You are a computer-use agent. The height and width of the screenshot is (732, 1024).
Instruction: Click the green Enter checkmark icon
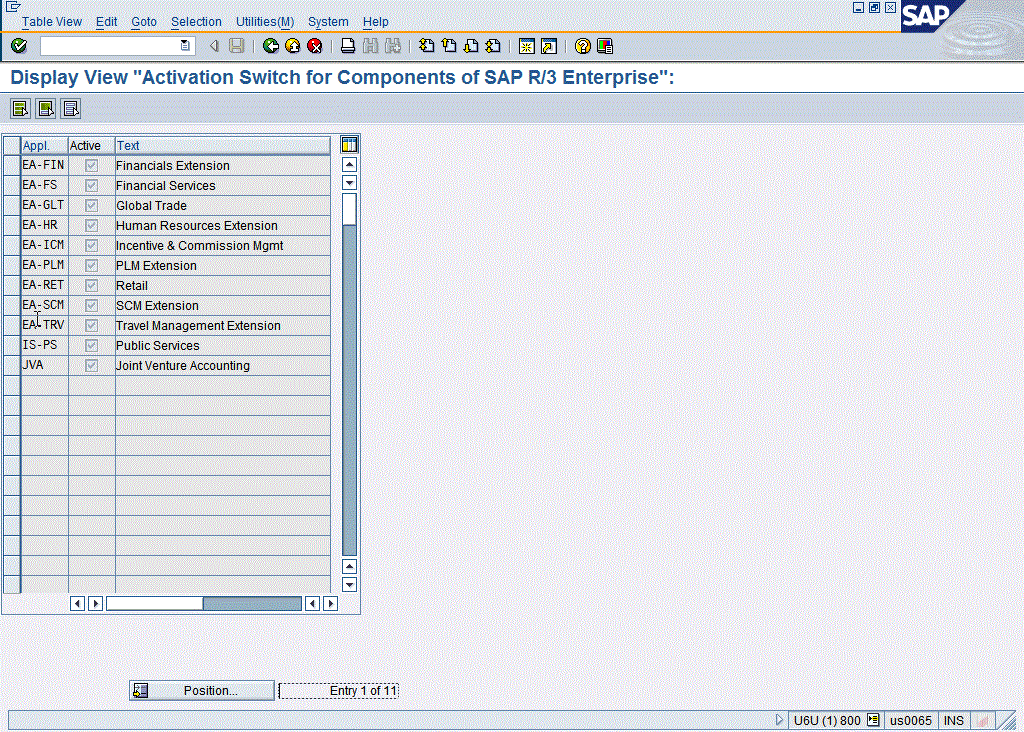pyautogui.click(x=19, y=46)
